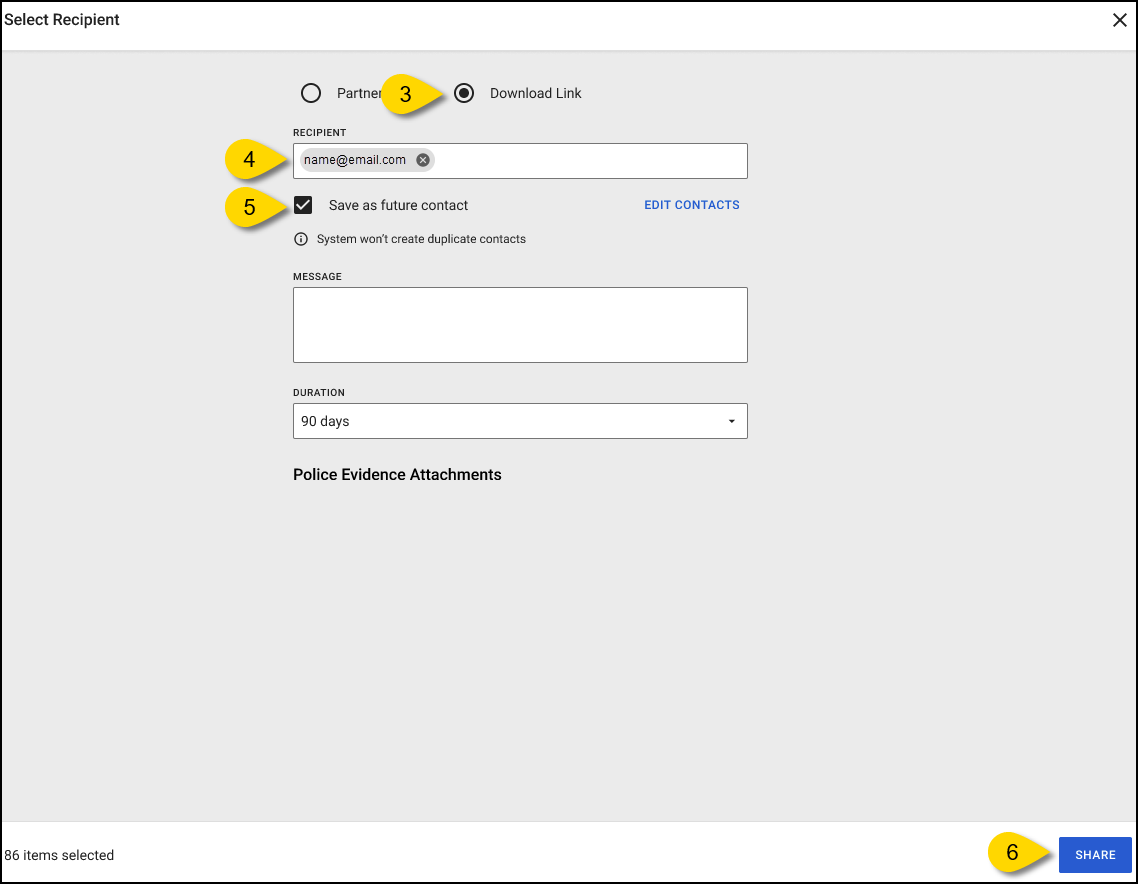This screenshot has width=1138, height=884.
Task: Select the Partner radio button
Action: [x=311, y=93]
